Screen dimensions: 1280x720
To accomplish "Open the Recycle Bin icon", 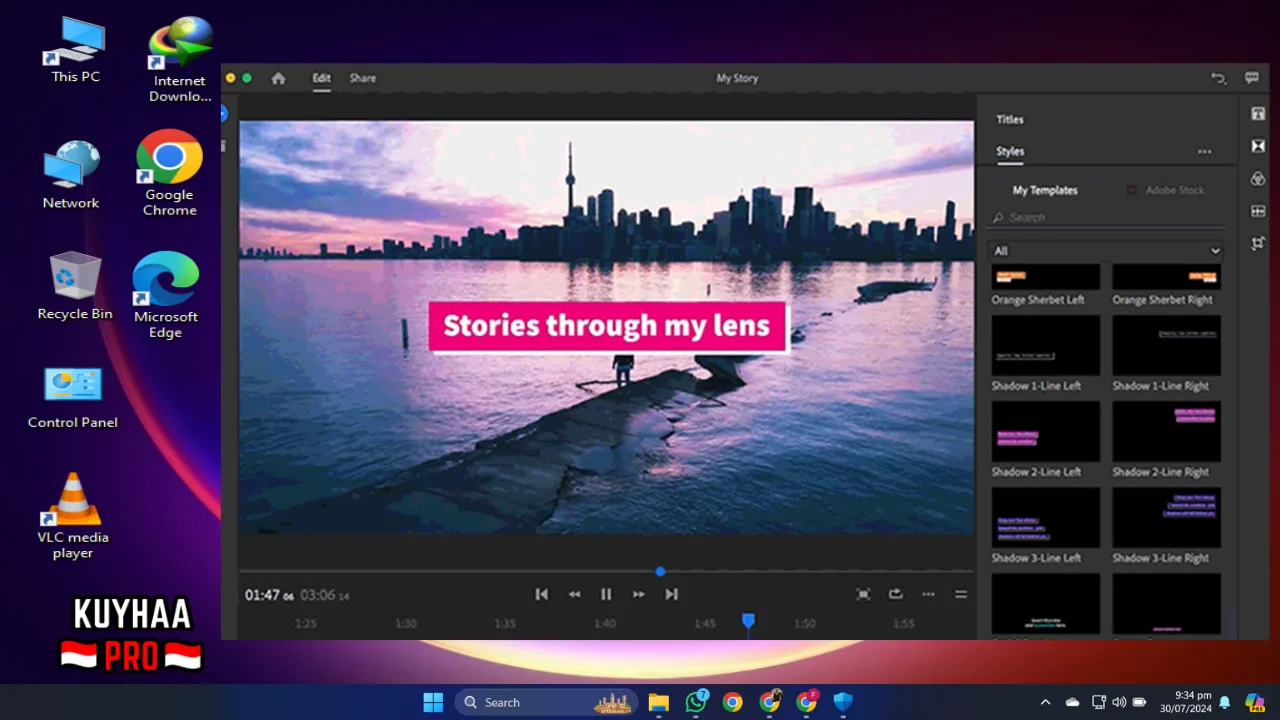I will 75,285.
